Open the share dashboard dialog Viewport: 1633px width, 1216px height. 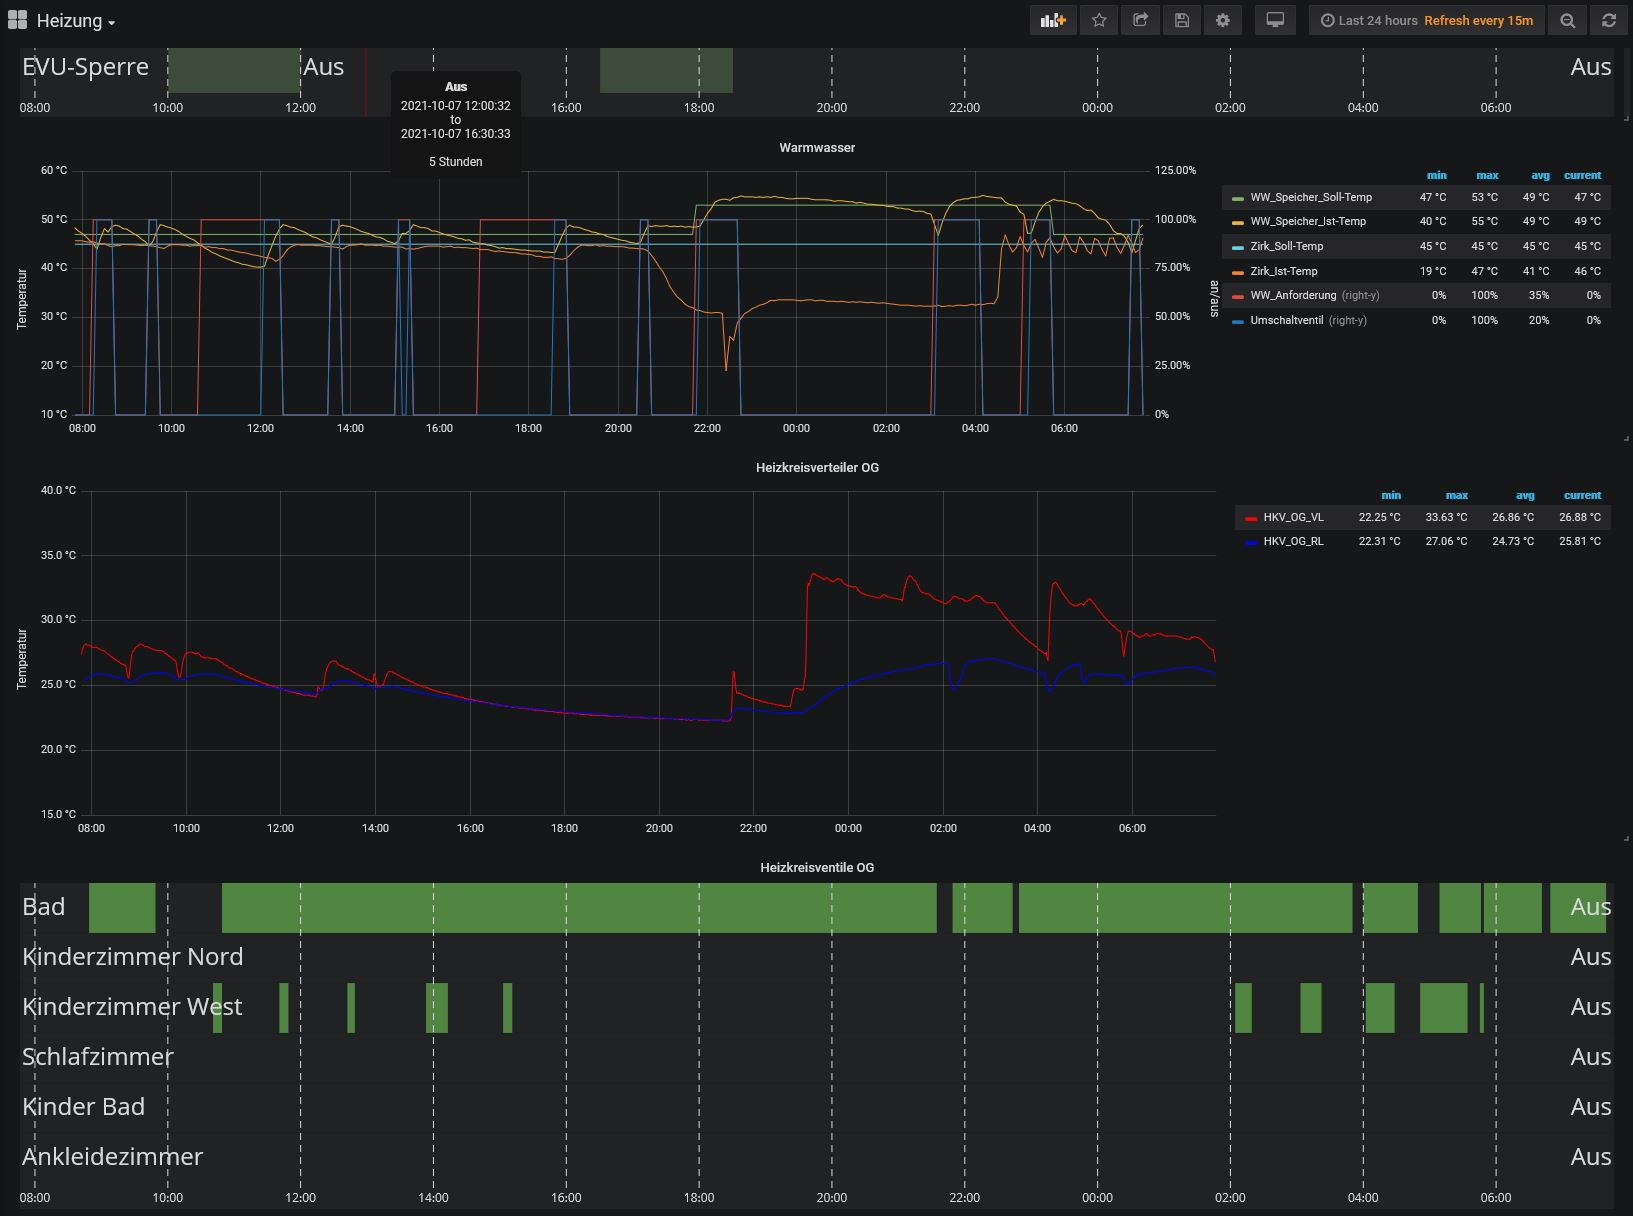pos(1140,20)
